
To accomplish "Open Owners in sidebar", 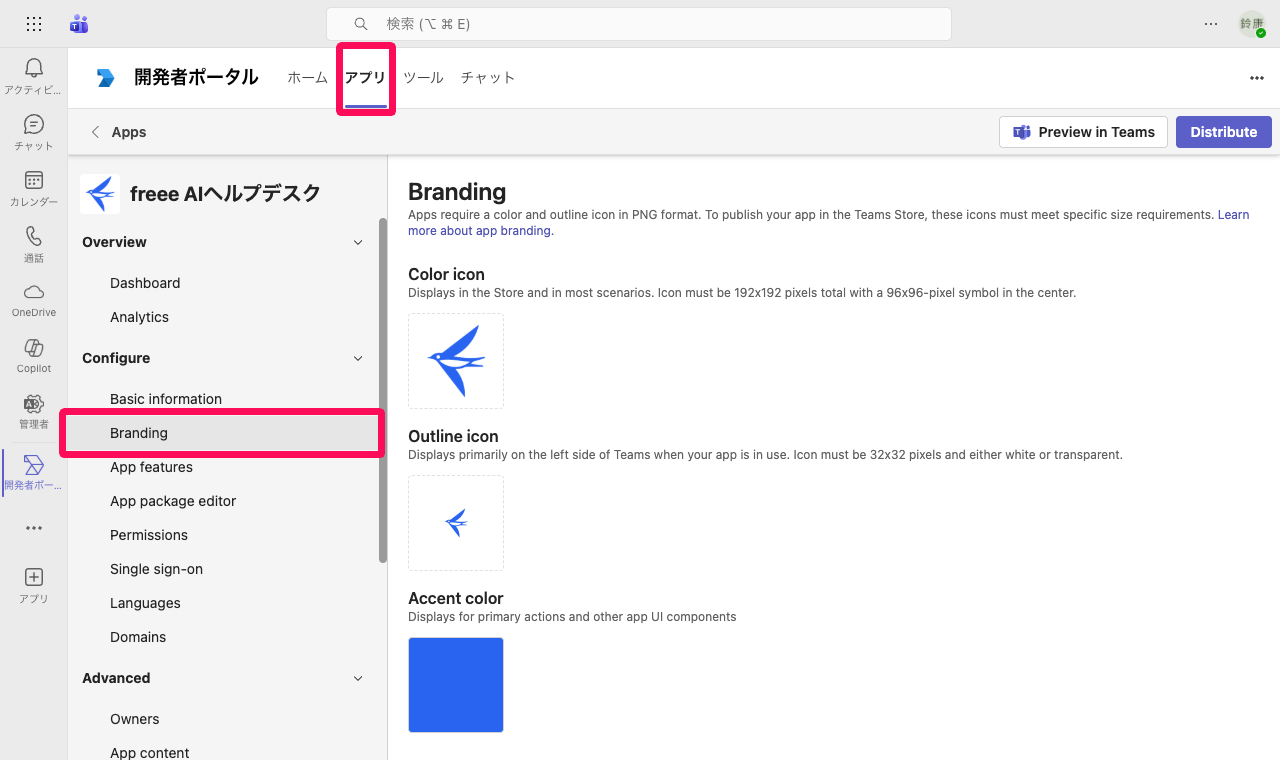I will coord(135,719).
